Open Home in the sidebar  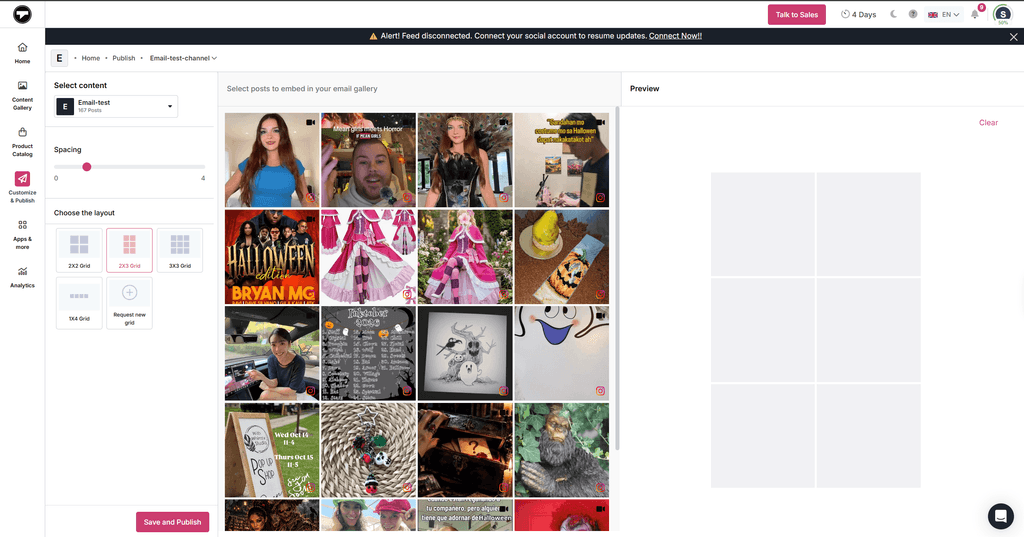22,53
